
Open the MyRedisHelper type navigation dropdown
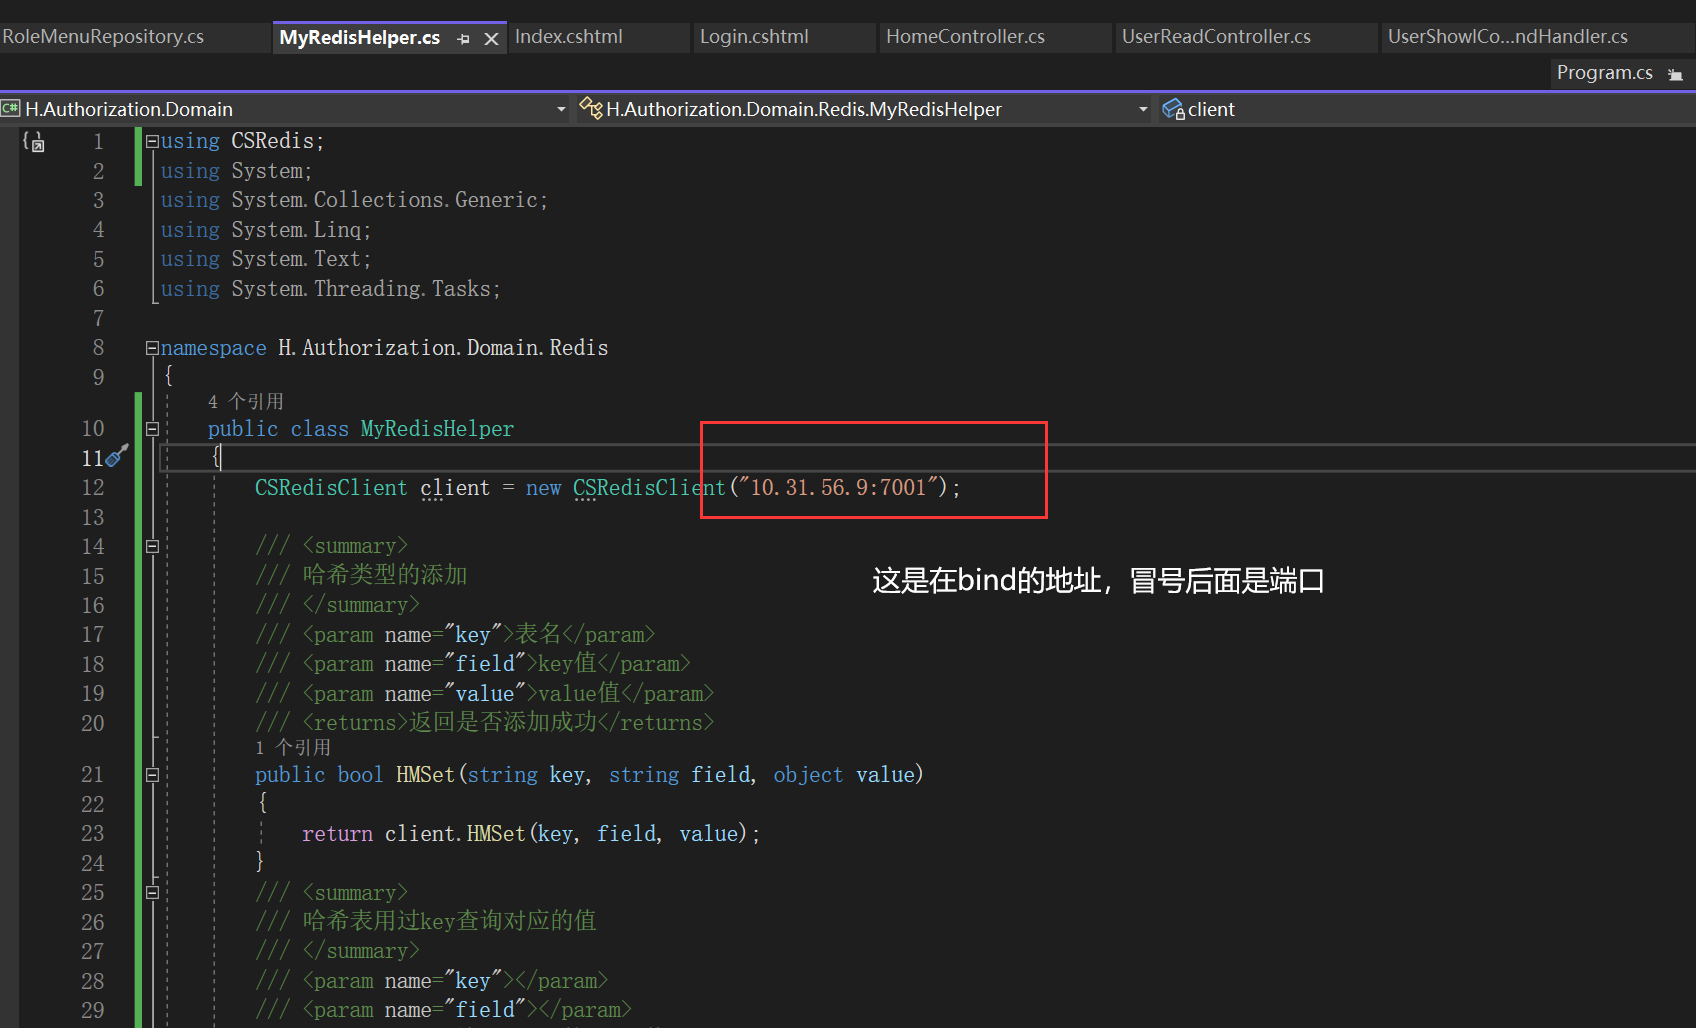[1143, 109]
